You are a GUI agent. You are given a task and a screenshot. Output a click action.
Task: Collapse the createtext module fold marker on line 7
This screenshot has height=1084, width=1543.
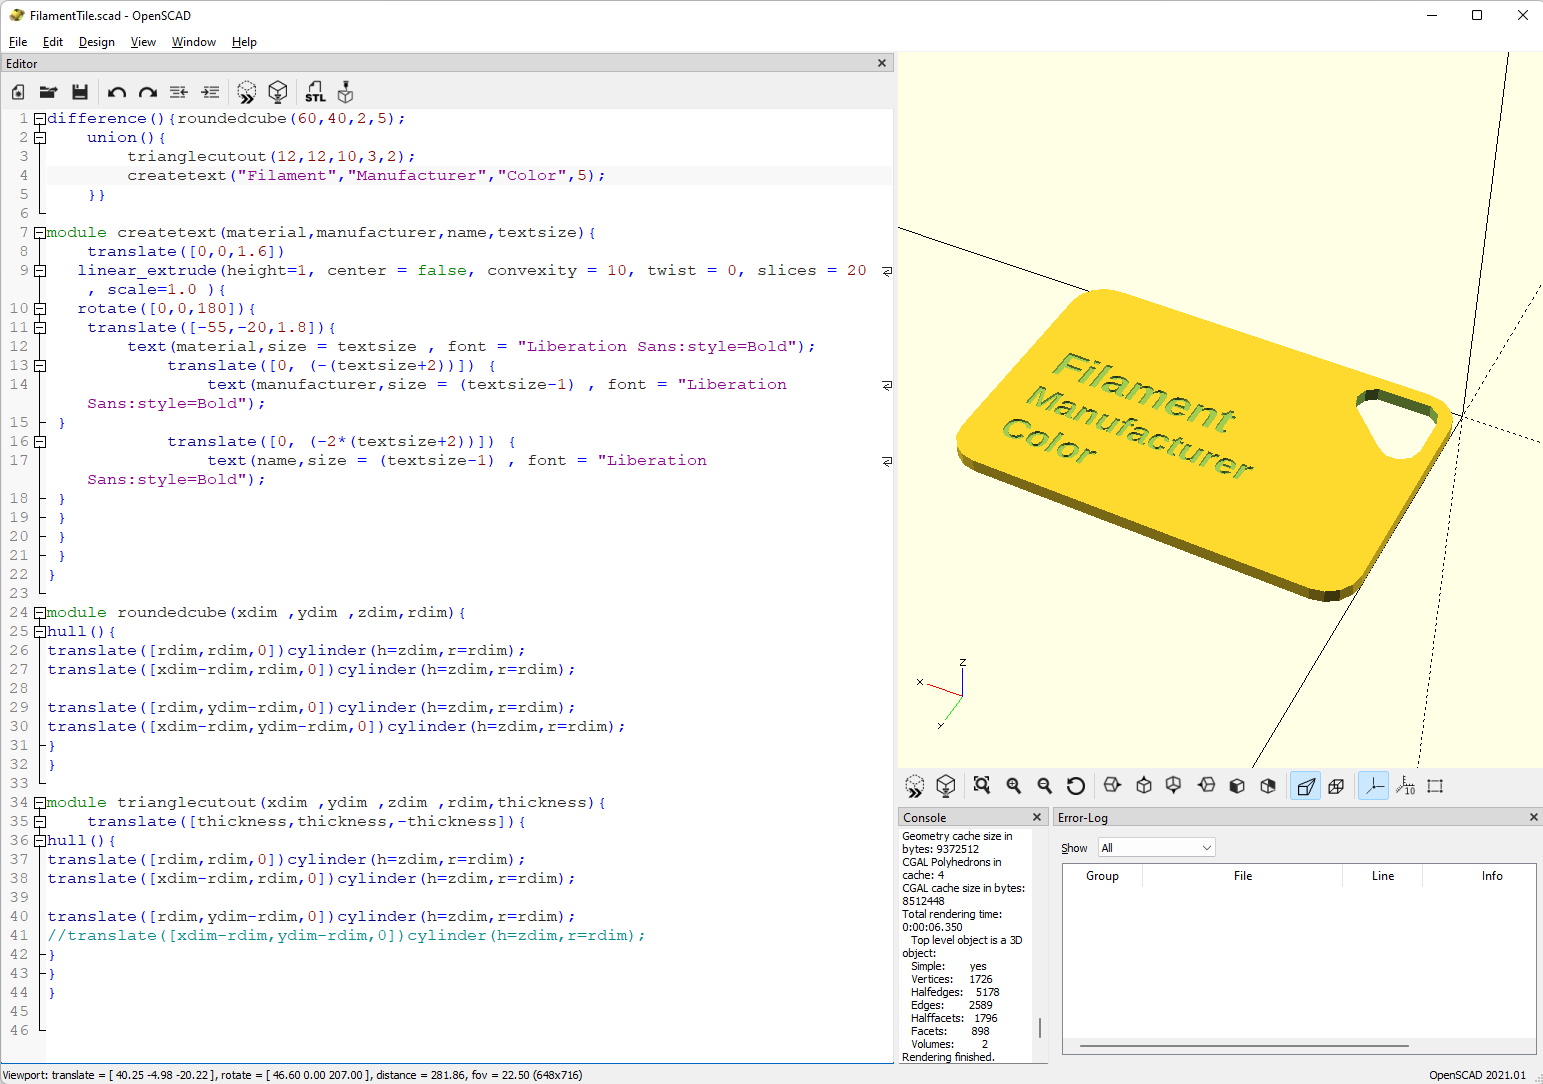click(40, 233)
